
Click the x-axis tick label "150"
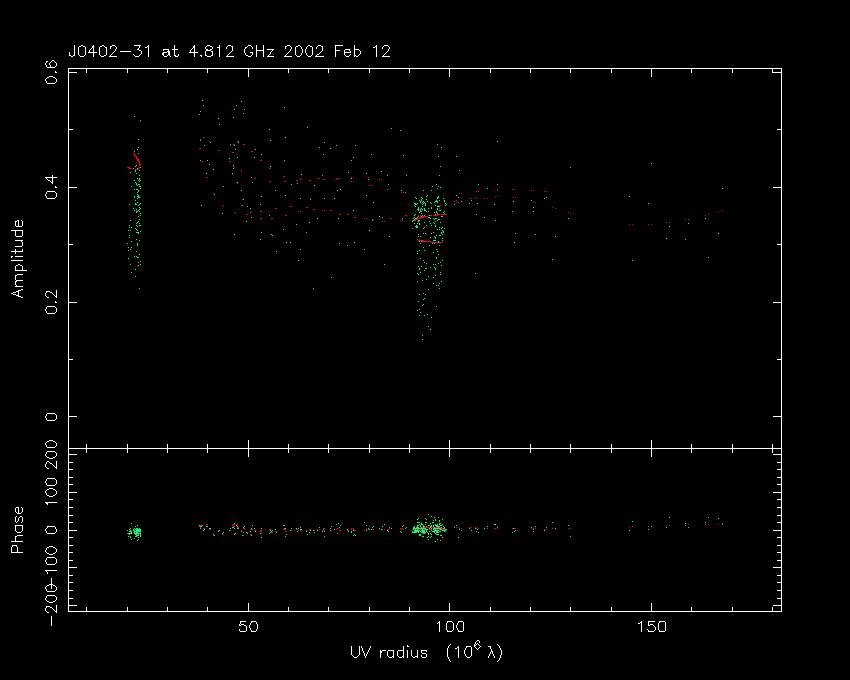click(651, 627)
